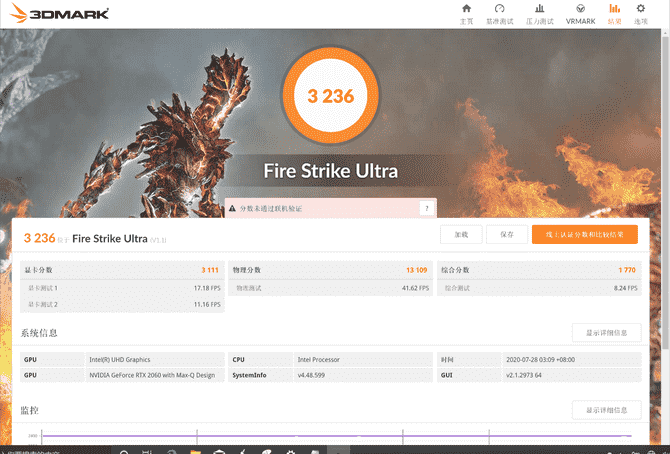Click the 监控 monitoring section heading
The image size is (670, 454).
(29, 410)
